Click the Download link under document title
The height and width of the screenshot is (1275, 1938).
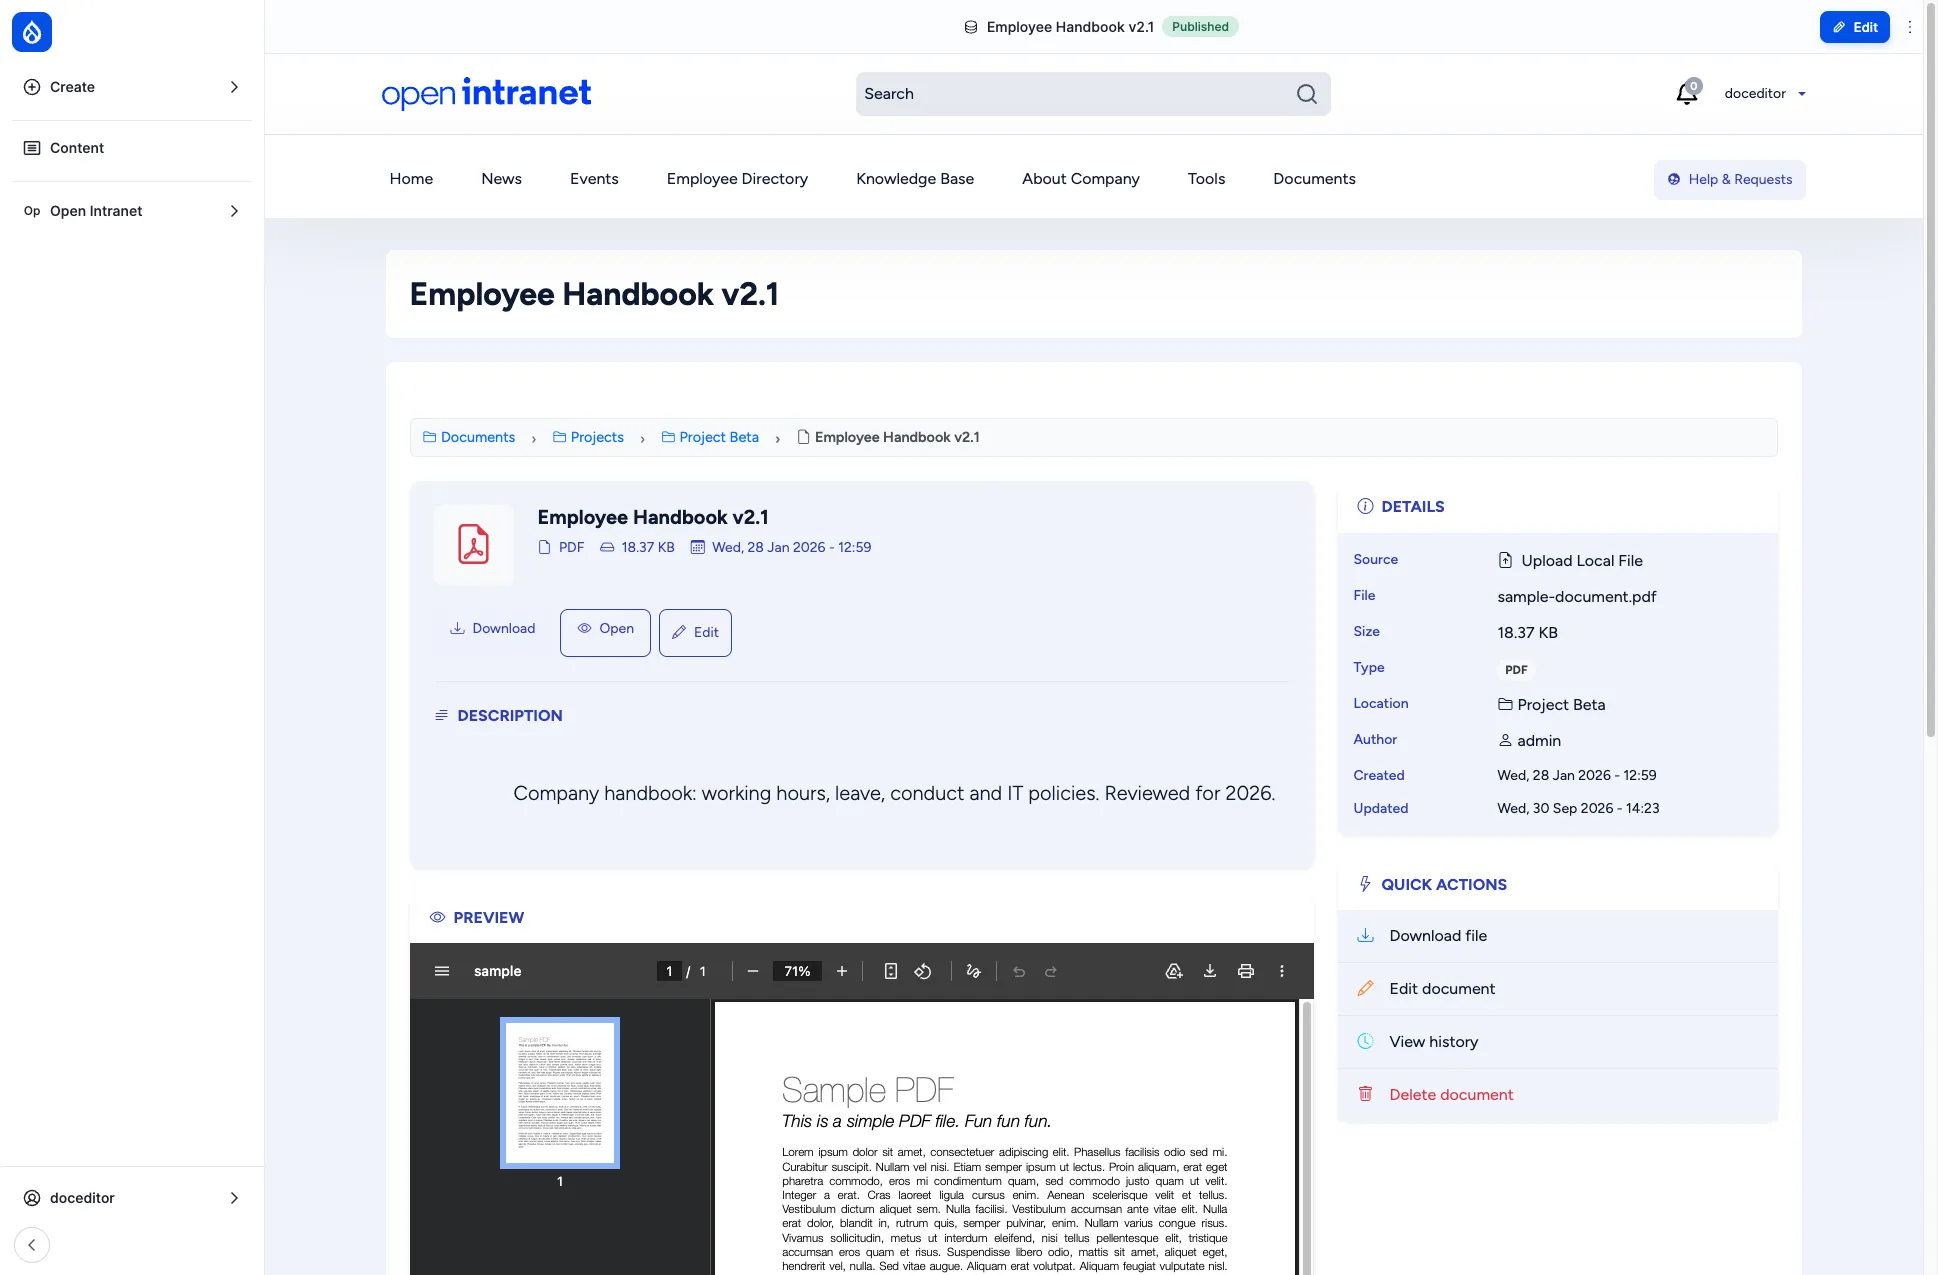492,628
